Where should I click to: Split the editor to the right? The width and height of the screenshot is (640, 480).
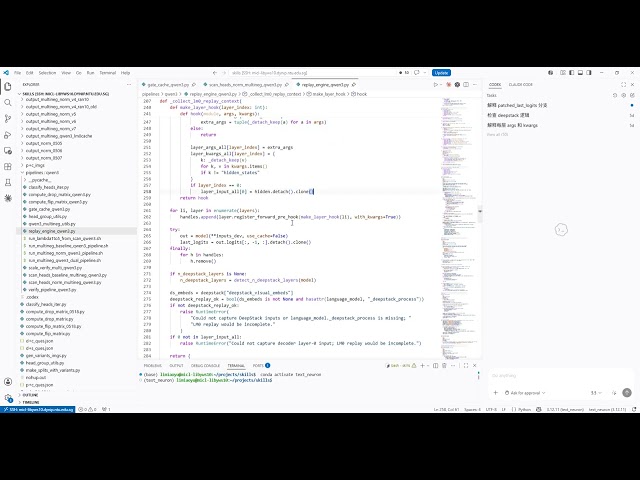point(466,84)
